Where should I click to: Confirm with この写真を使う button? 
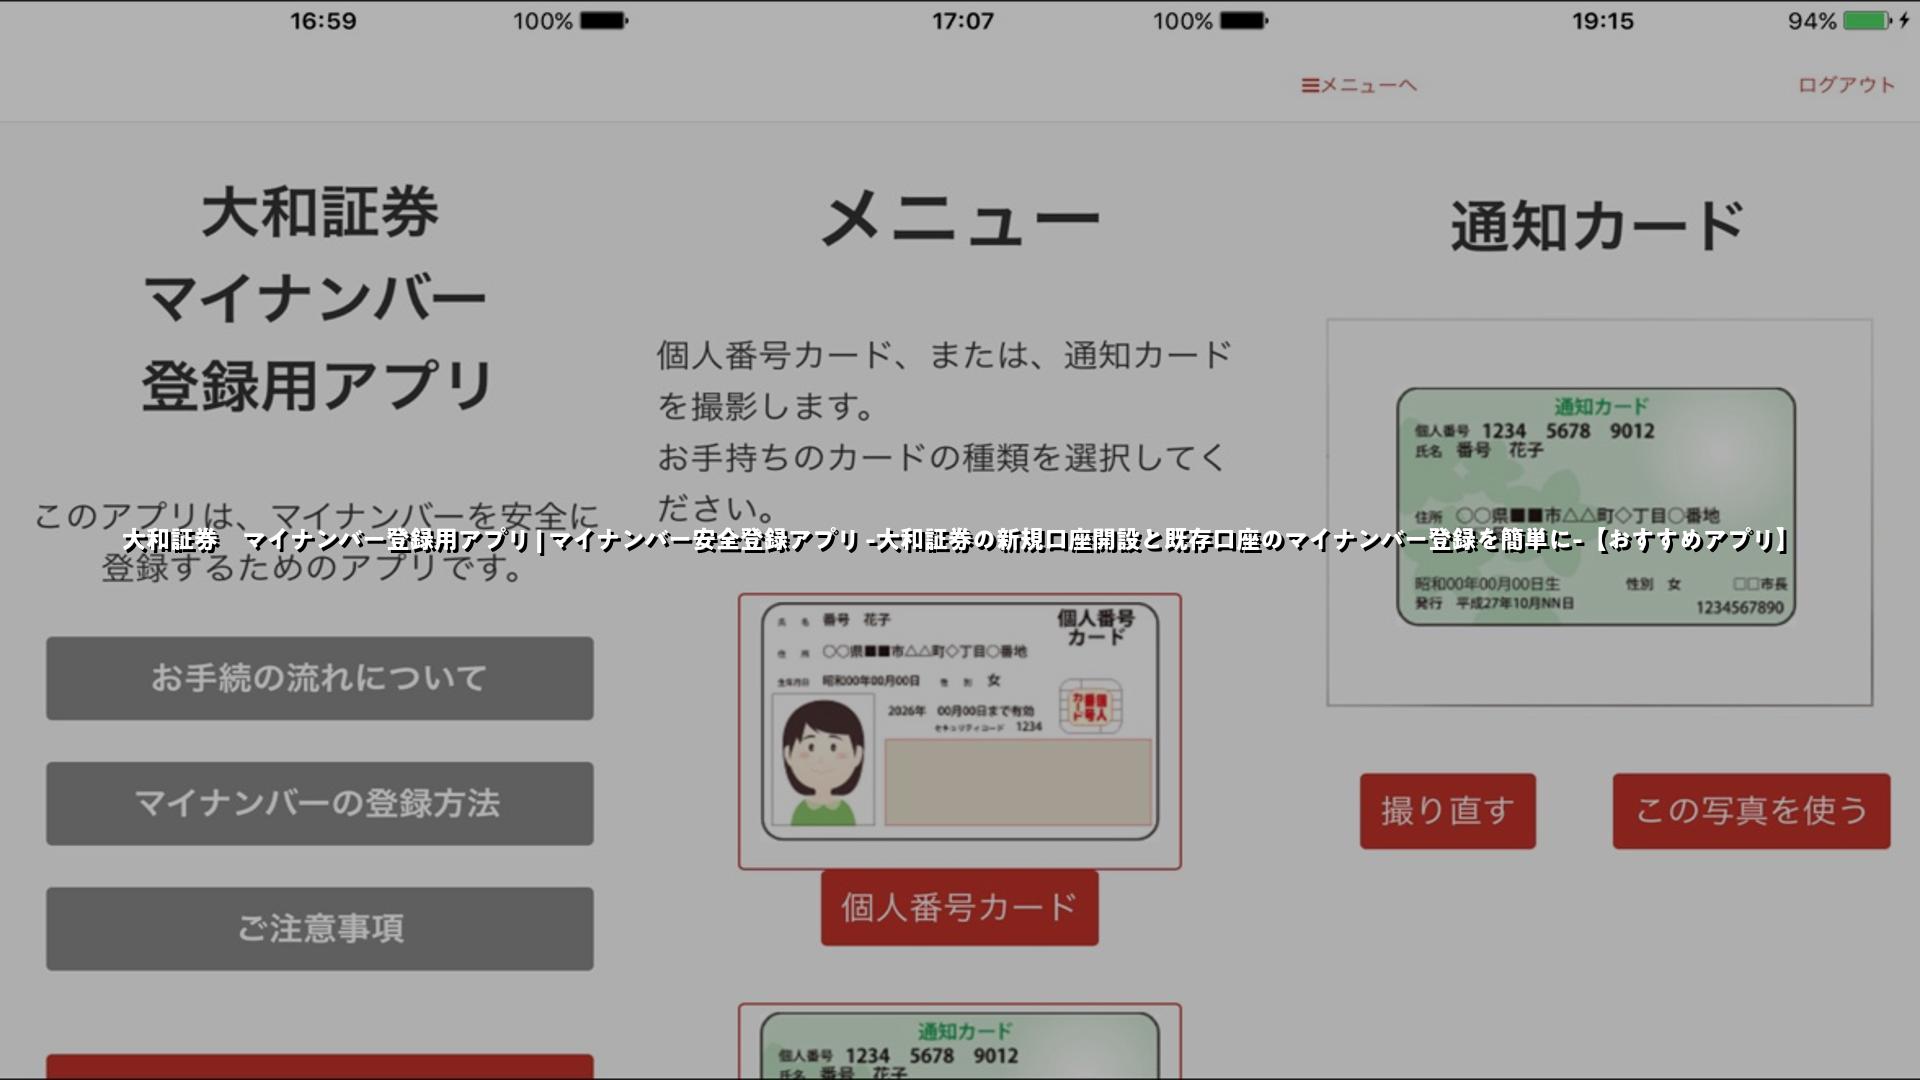1751,810
